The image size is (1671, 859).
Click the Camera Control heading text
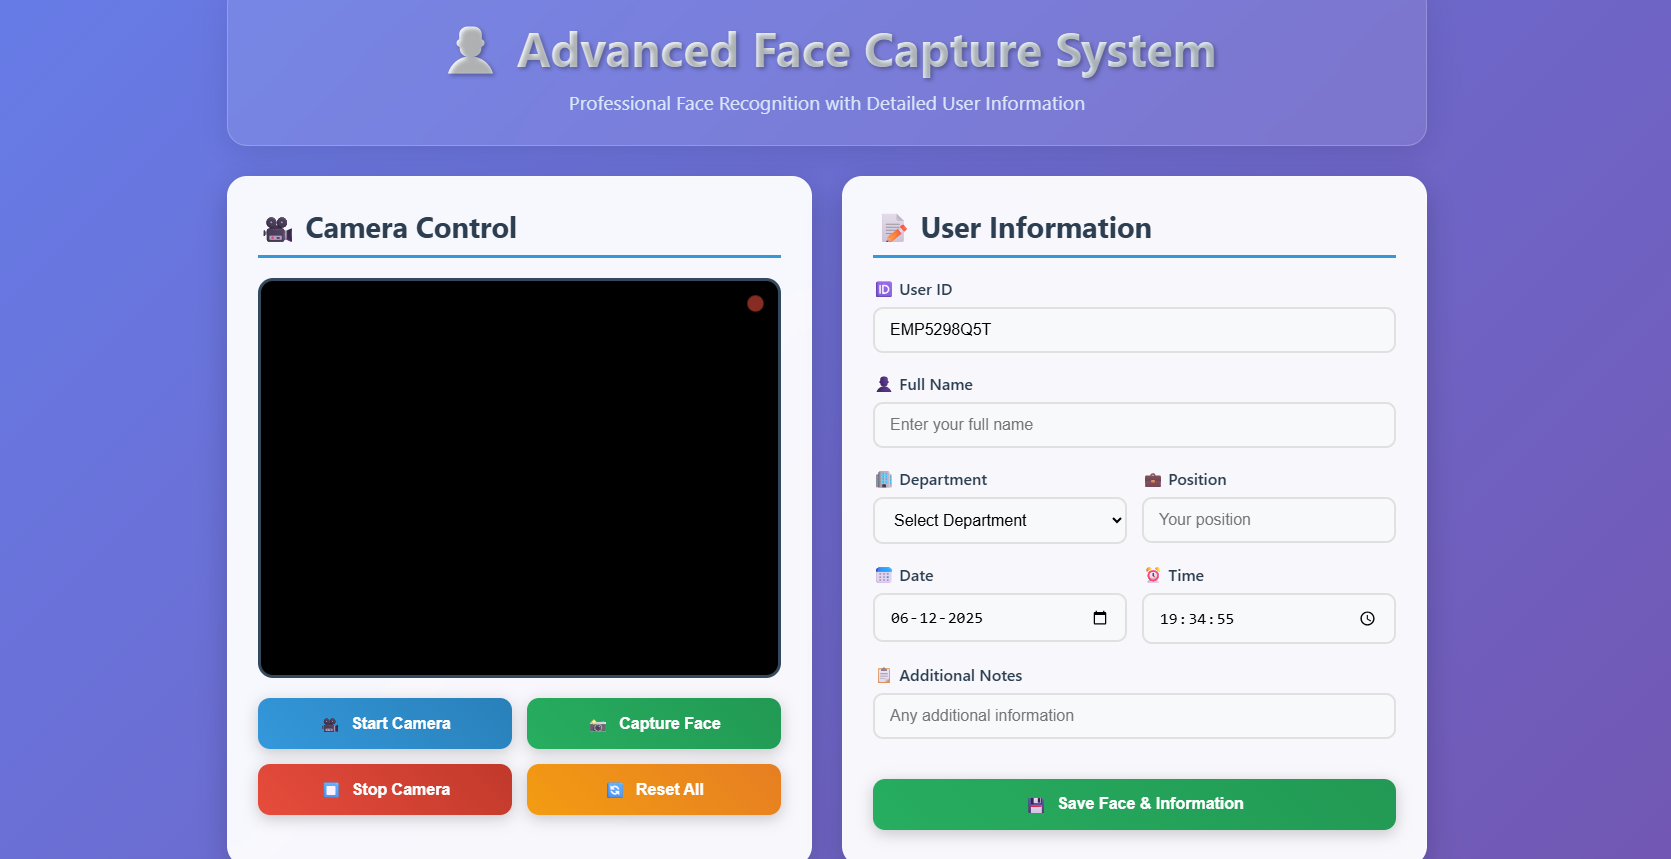[x=411, y=228]
